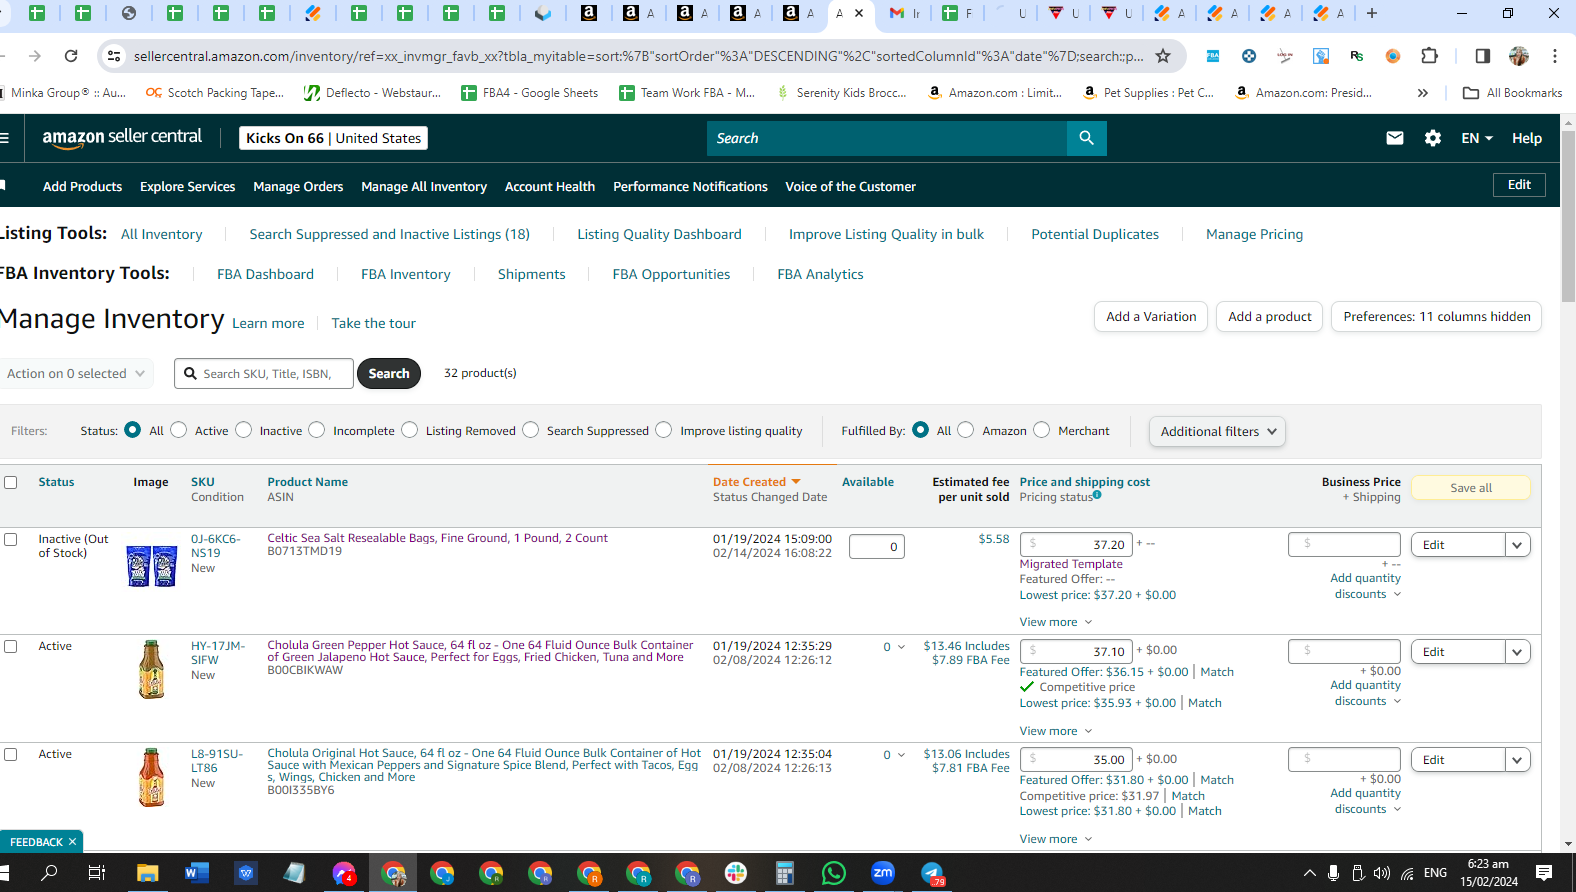The width and height of the screenshot is (1576, 892).
Task: Open Performance Notifications menu
Action: (690, 186)
